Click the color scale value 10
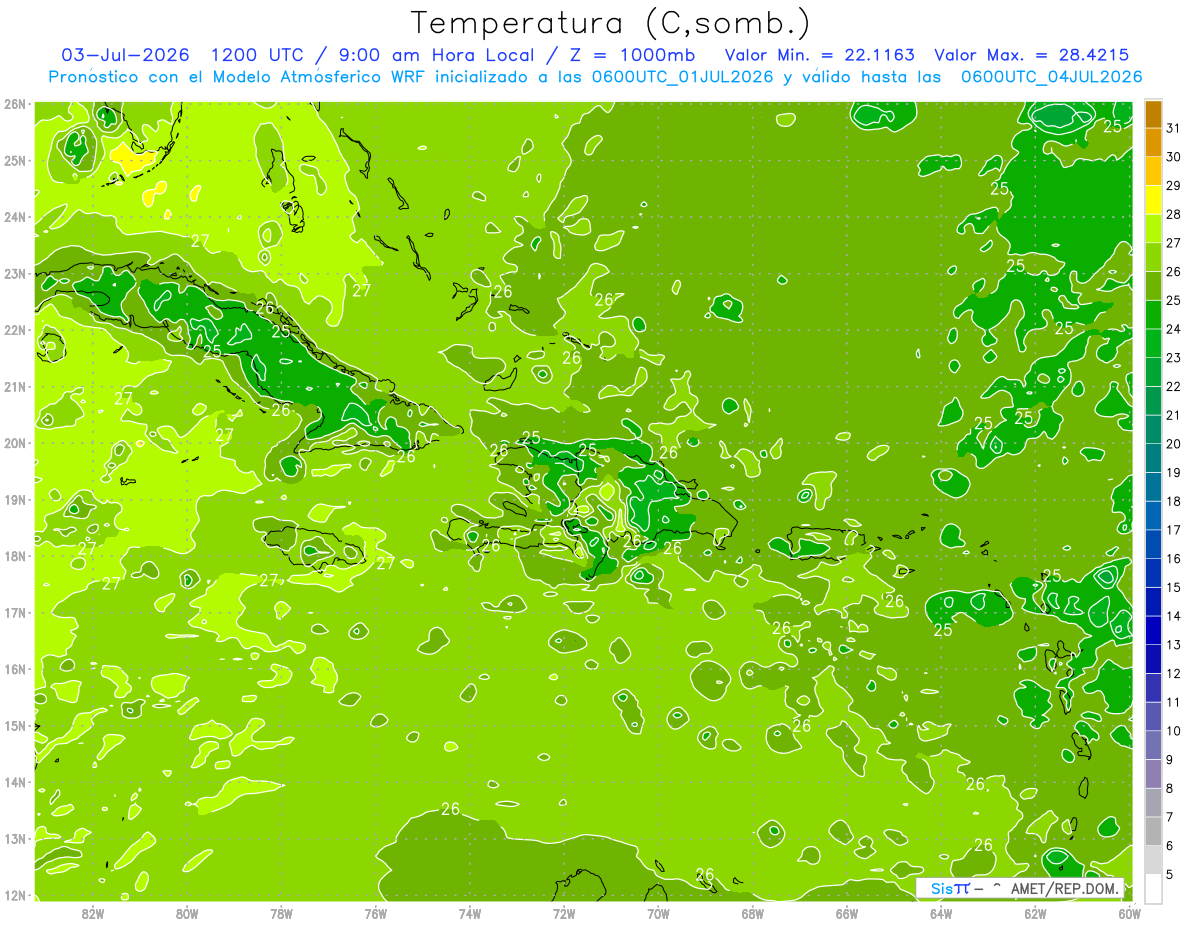Viewport: 1200px width, 927px height. coord(1174,731)
